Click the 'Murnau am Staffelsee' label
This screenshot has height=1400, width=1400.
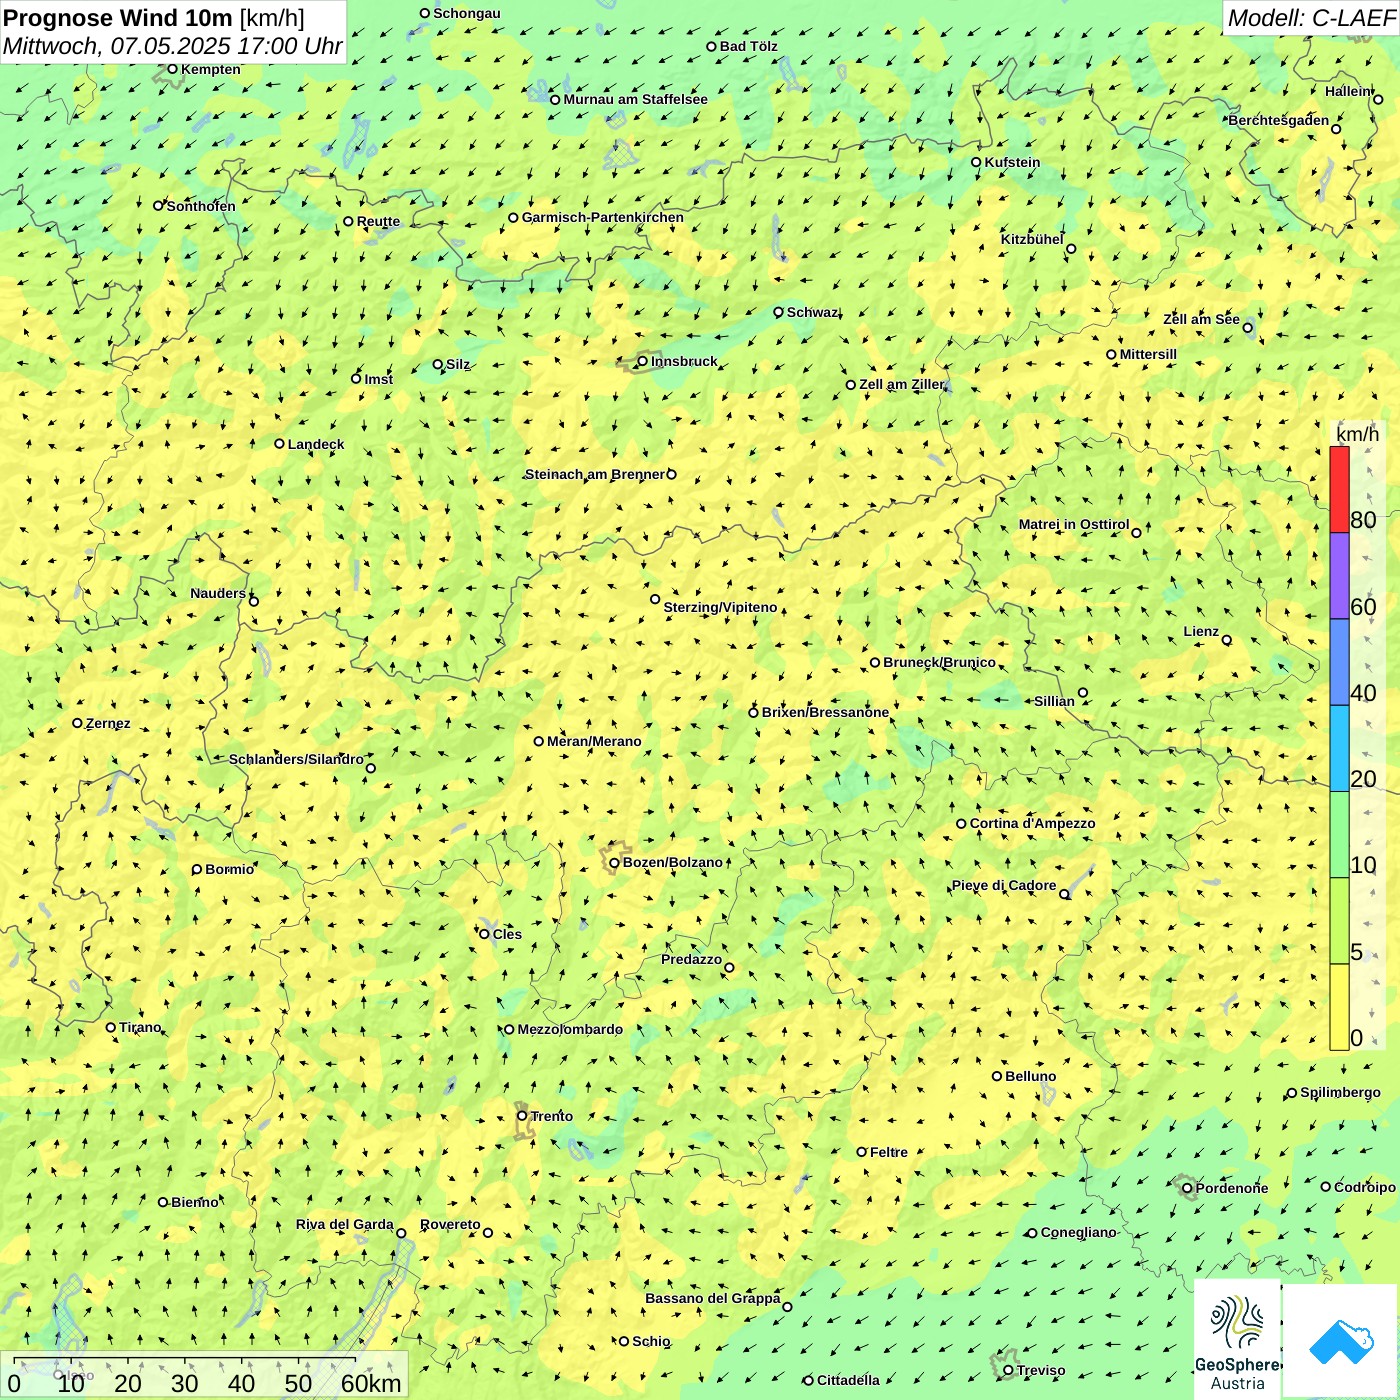(635, 100)
